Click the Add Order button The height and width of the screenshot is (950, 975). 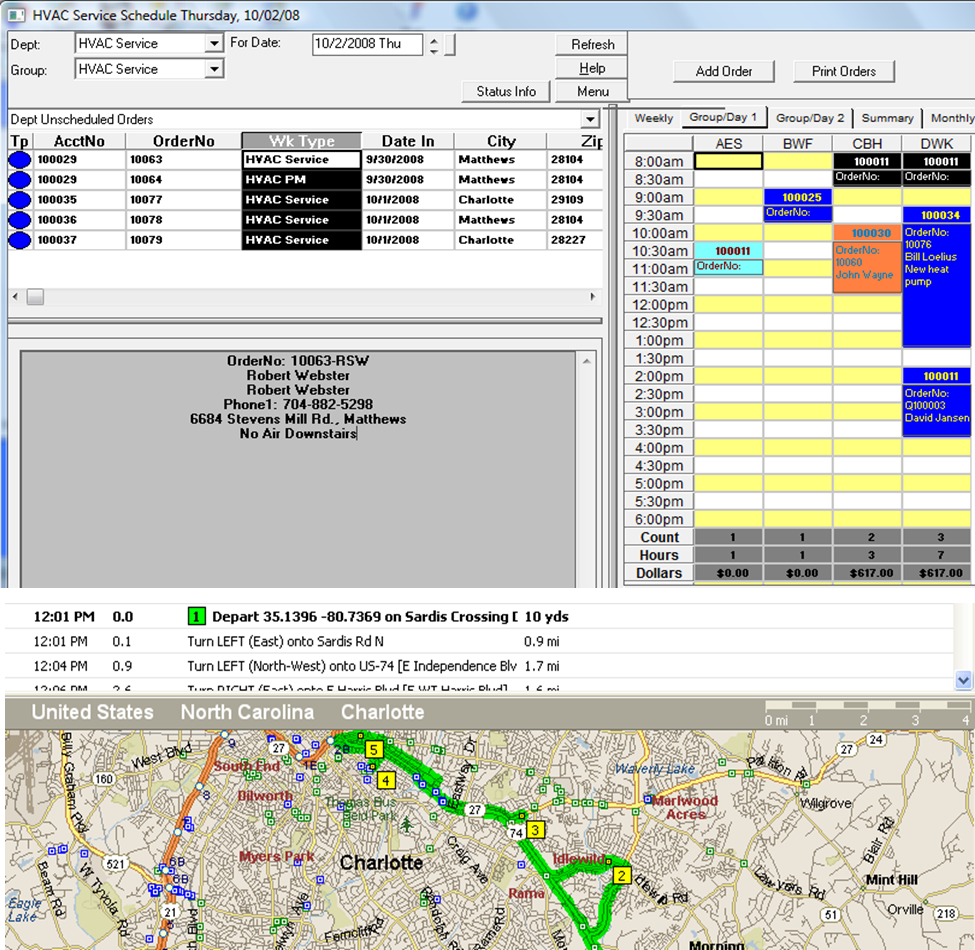(724, 71)
